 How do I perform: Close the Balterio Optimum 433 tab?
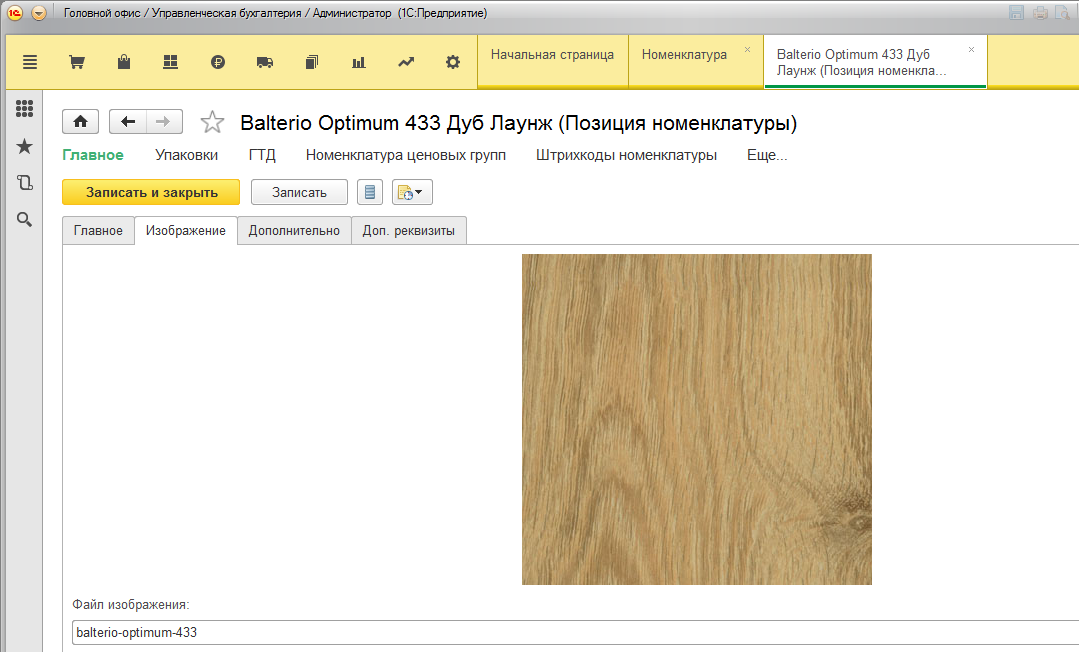point(972,50)
